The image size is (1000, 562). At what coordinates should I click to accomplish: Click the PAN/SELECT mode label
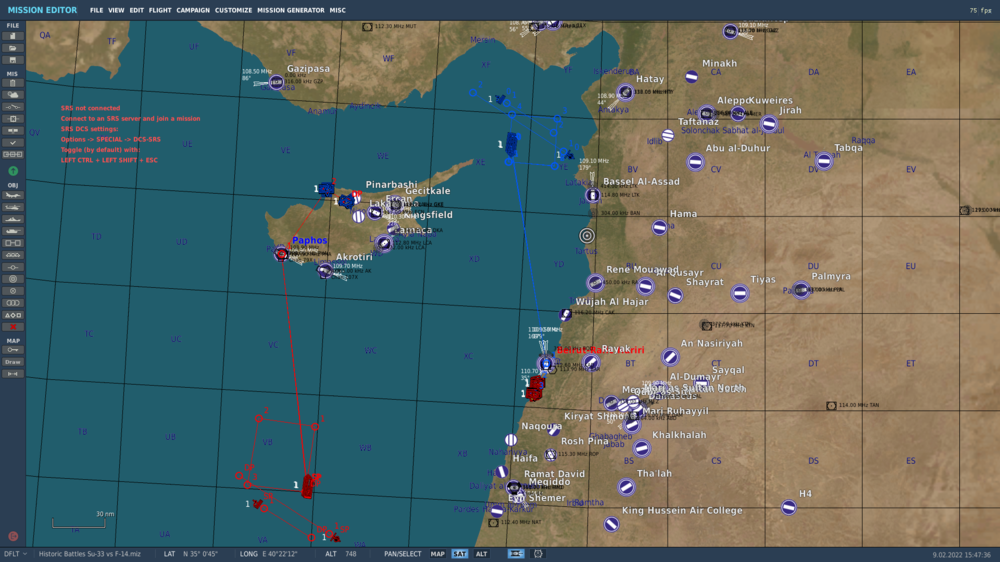402,554
